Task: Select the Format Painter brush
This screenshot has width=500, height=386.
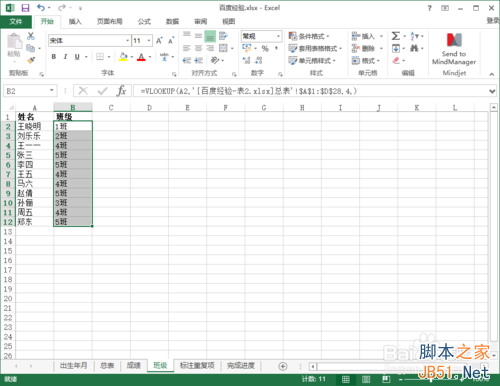Action: pos(31,60)
